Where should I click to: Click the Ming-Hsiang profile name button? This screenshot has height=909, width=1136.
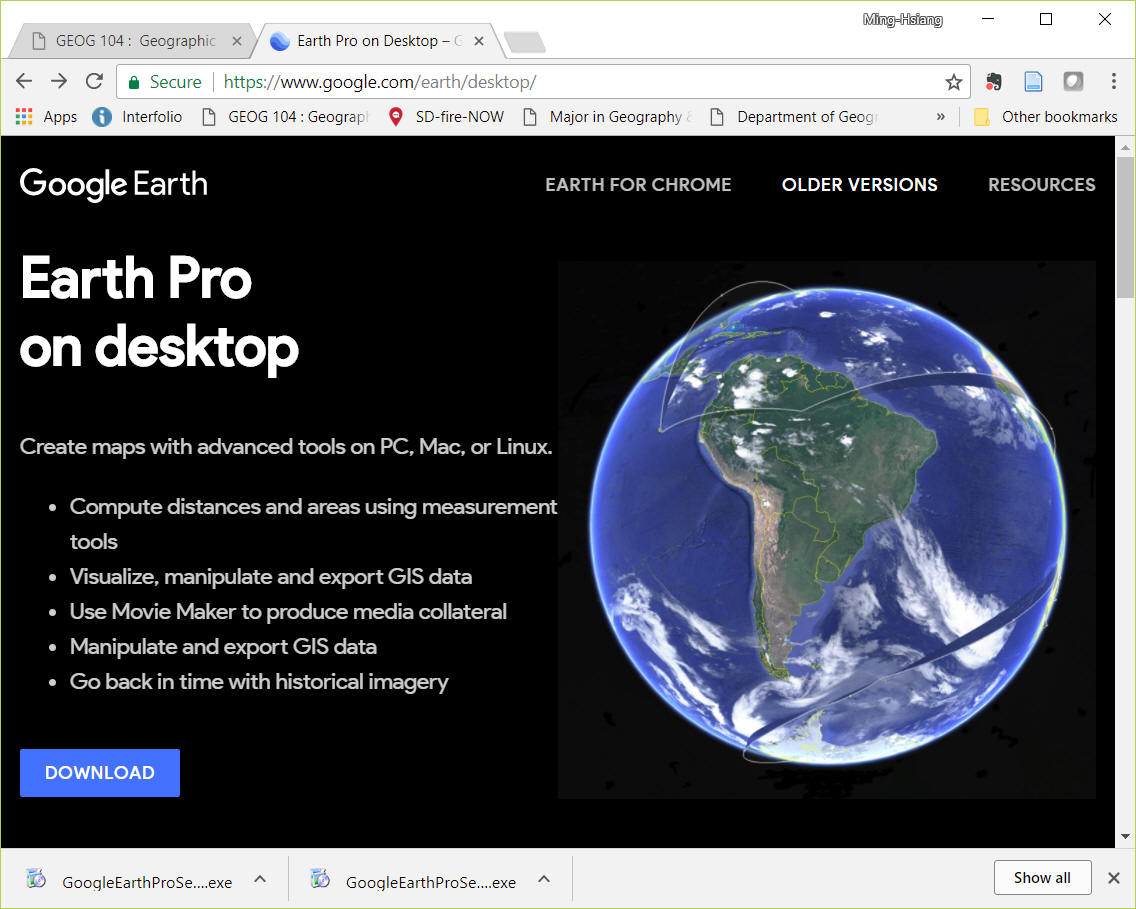point(903,20)
